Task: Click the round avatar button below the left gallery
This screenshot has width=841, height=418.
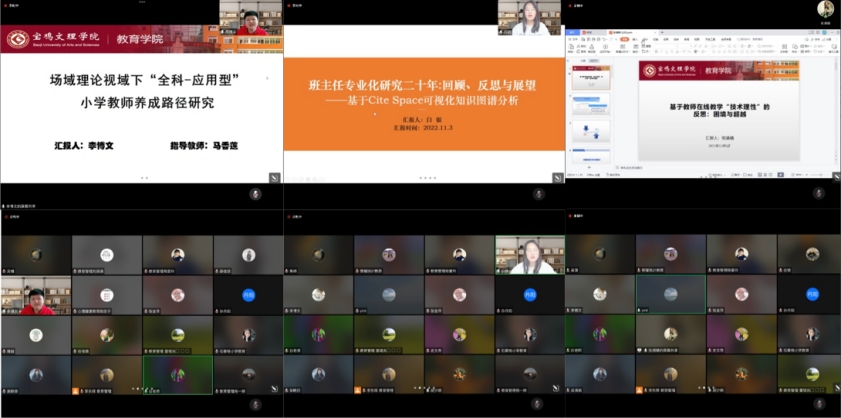Action: click(254, 406)
